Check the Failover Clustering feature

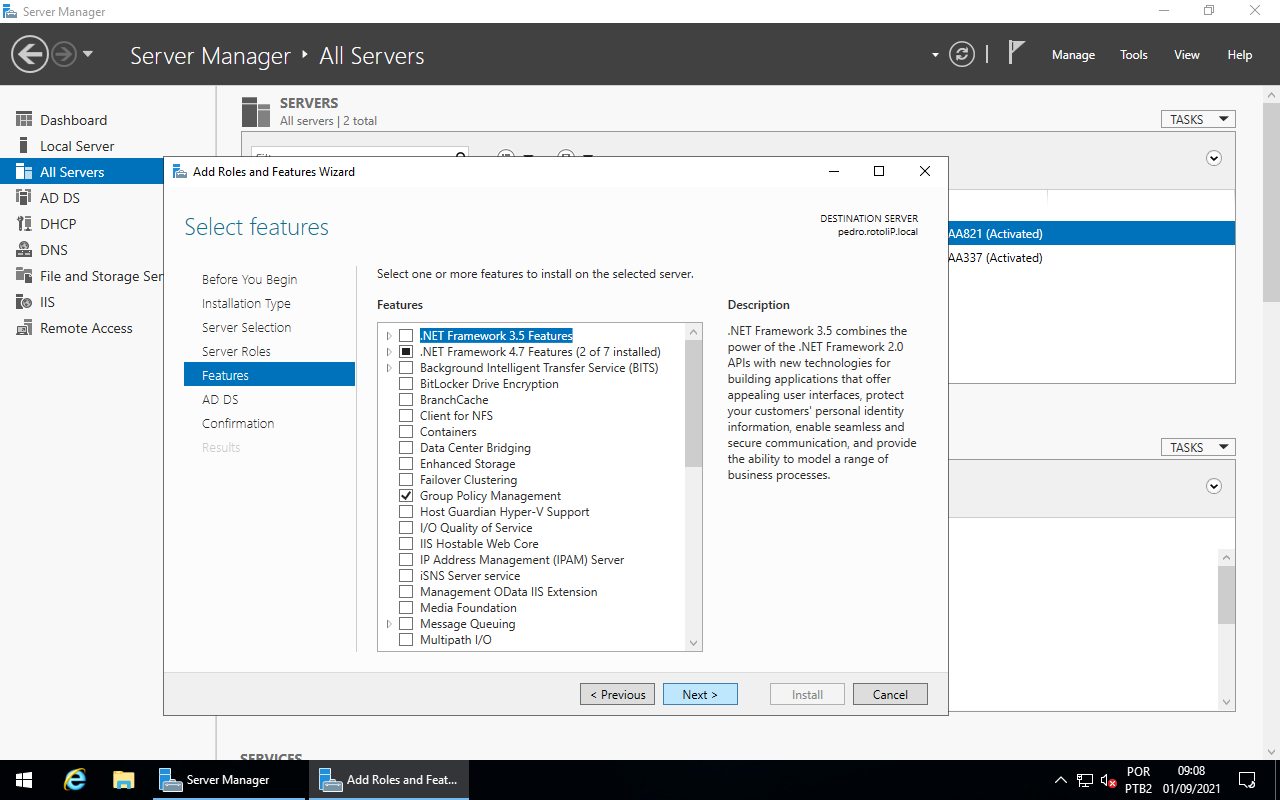click(x=405, y=479)
